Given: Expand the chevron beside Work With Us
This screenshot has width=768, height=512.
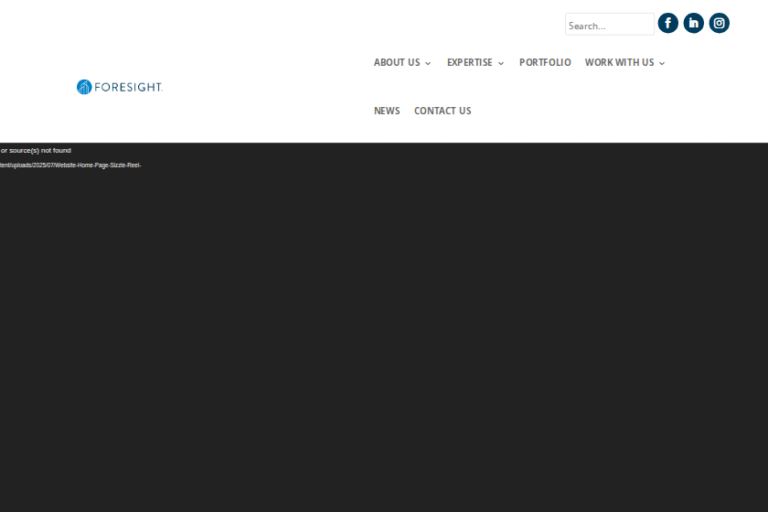Looking at the screenshot, I should [662, 63].
